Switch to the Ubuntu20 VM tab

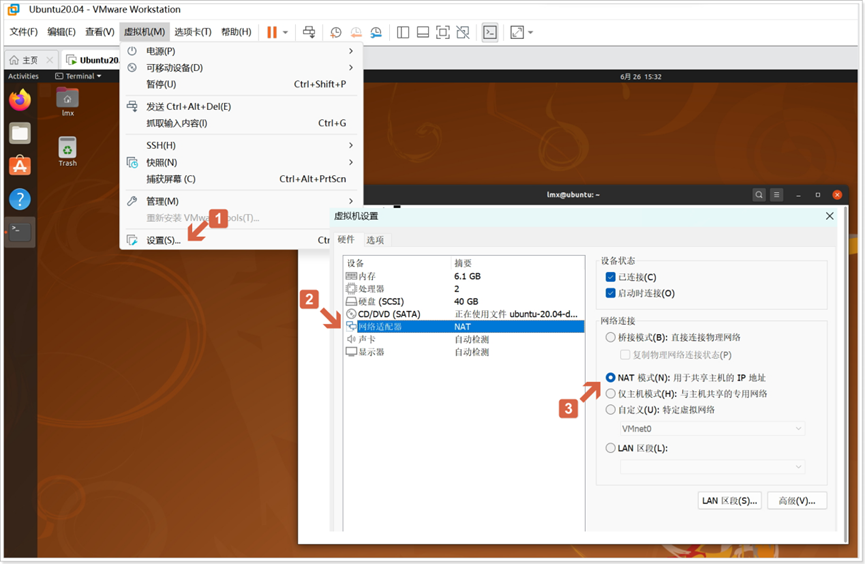[91, 60]
